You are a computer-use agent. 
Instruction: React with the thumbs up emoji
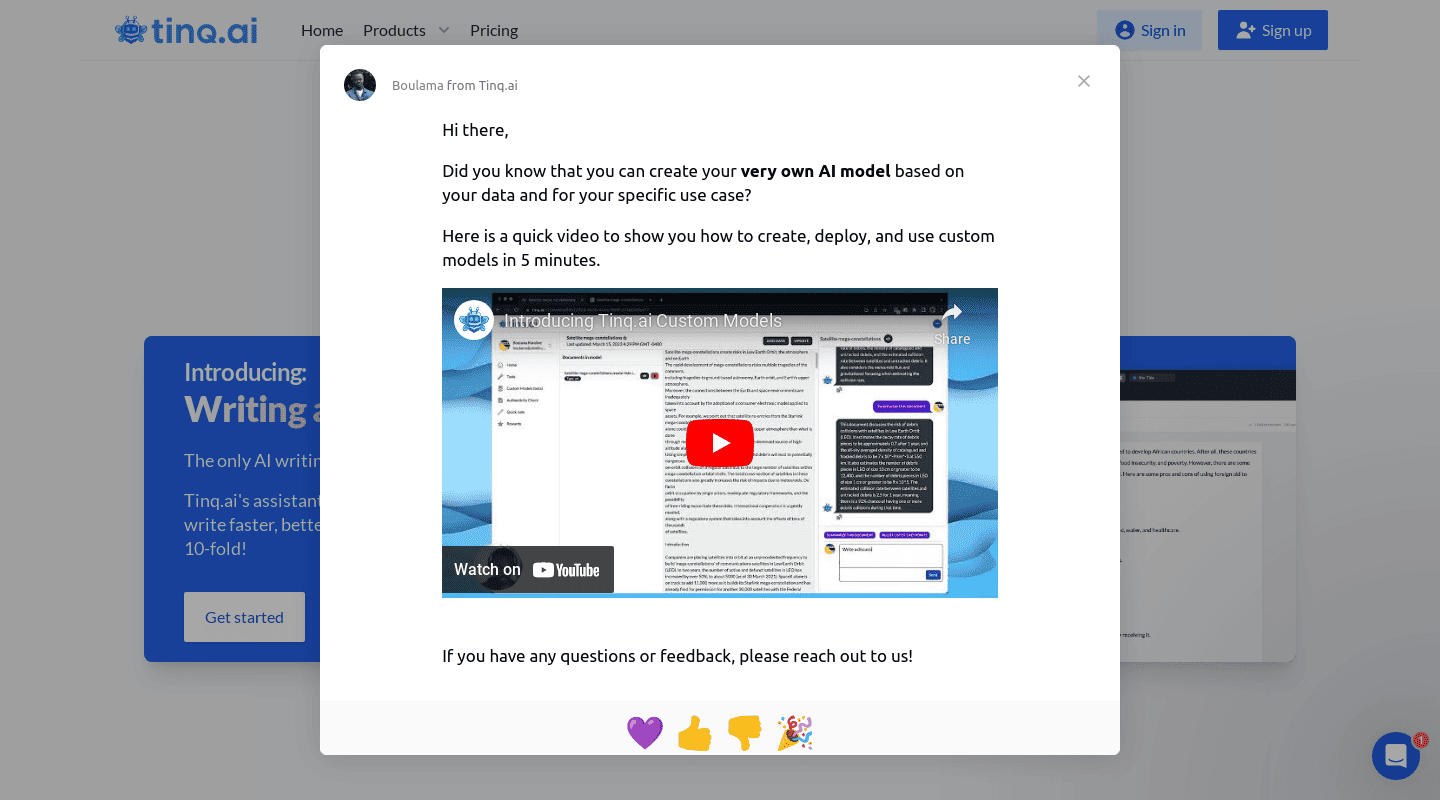[x=695, y=733]
